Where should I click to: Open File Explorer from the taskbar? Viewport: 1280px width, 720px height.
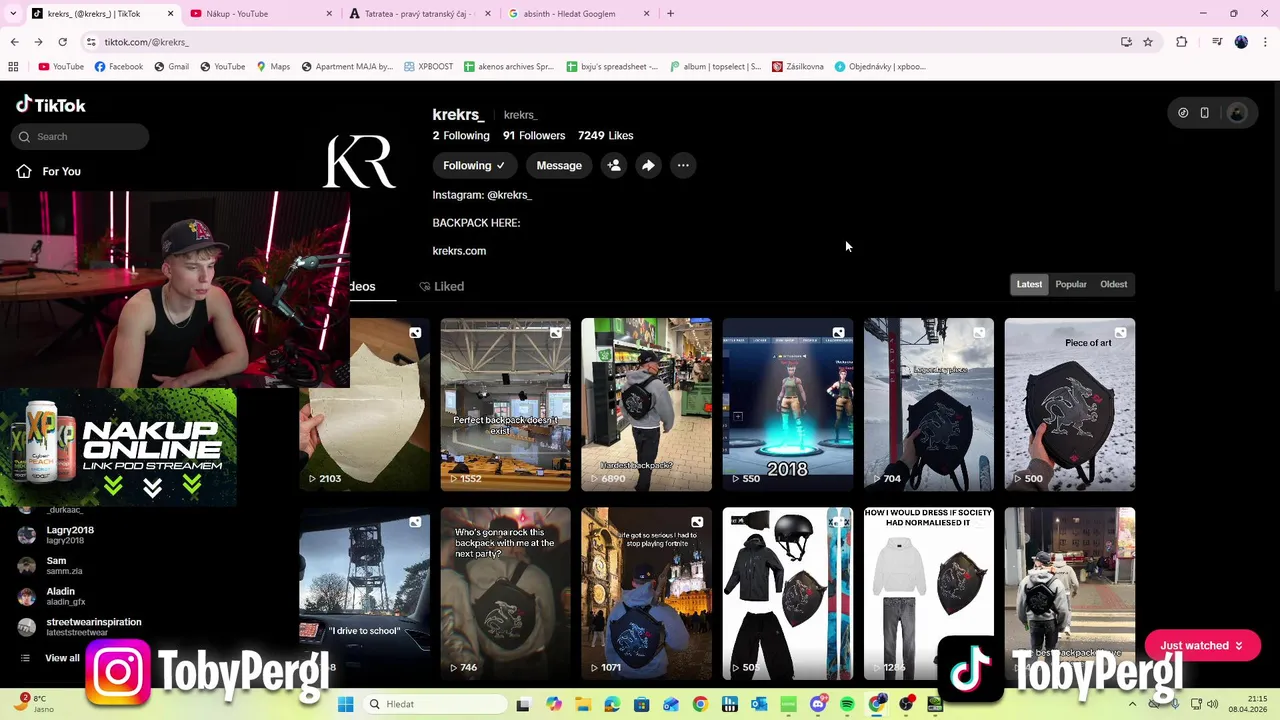[582, 704]
